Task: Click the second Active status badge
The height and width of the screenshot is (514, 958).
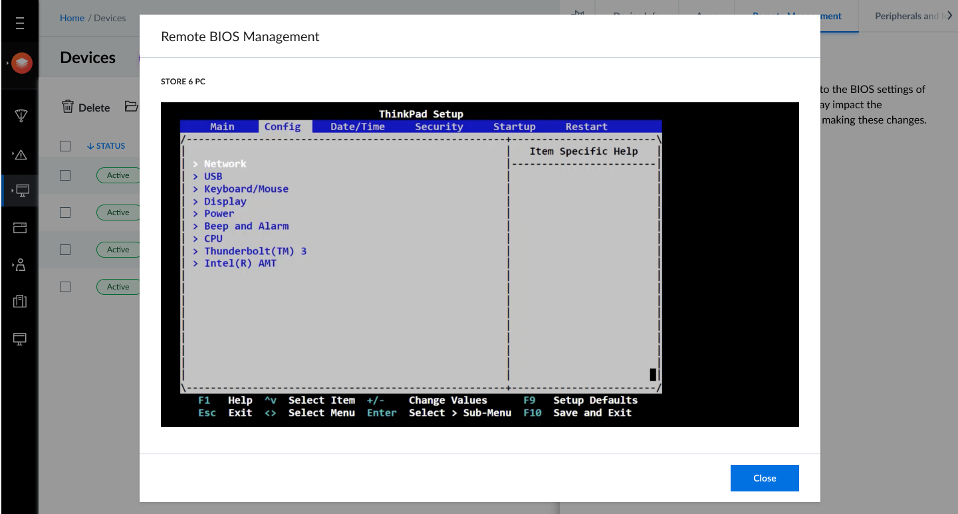Action: coord(118,213)
